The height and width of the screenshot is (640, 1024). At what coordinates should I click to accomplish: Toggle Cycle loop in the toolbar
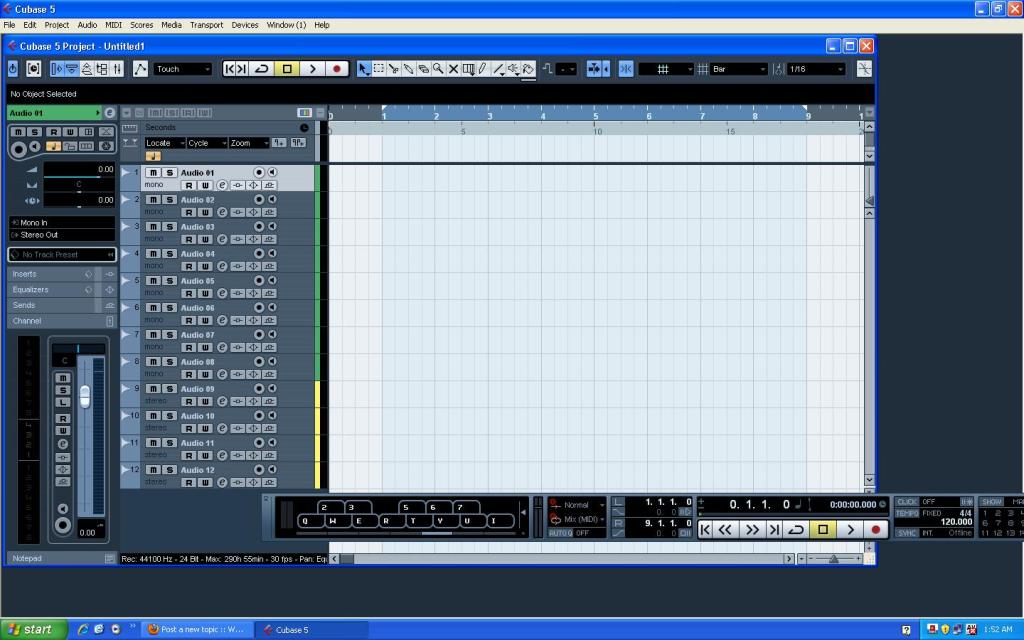pos(262,69)
